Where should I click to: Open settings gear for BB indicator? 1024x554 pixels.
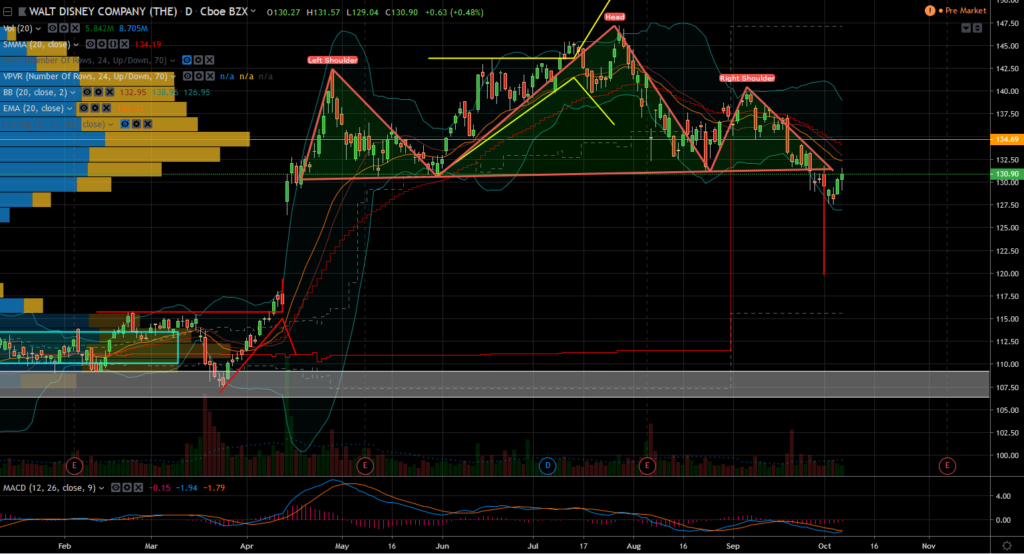tap(99, 92)
